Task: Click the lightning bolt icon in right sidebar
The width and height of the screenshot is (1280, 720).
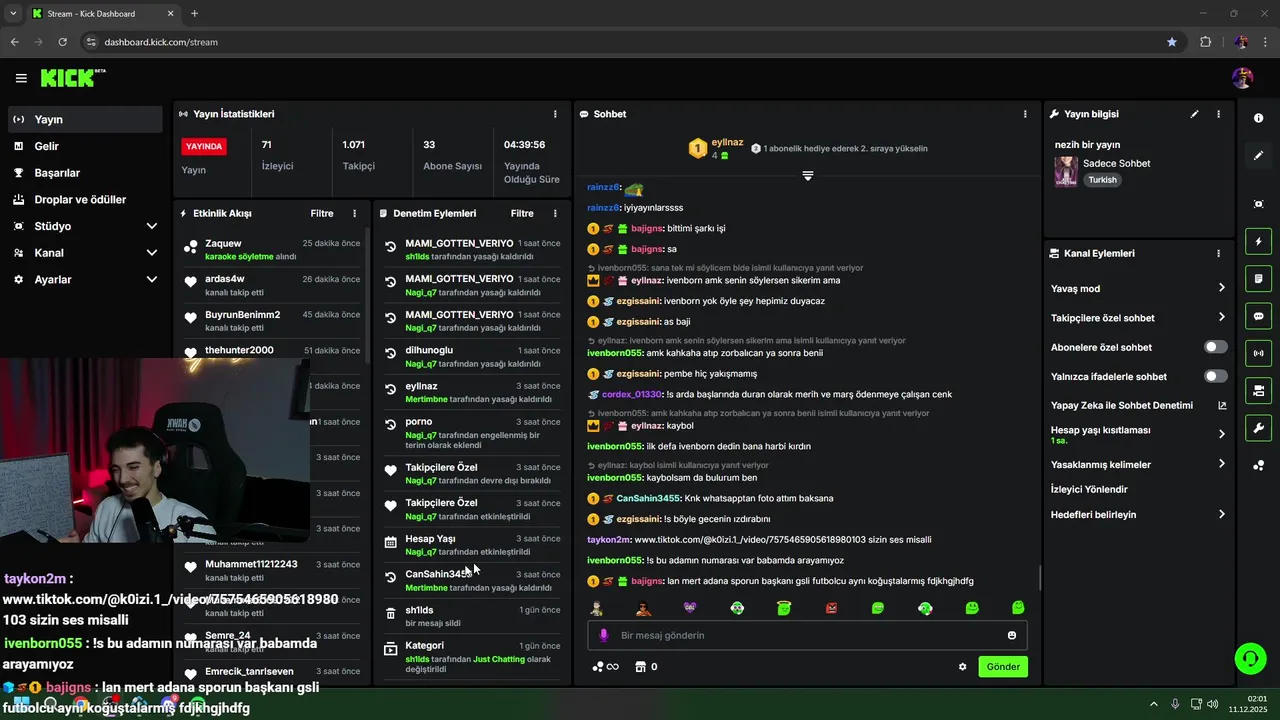Action: coord(1258,241)
